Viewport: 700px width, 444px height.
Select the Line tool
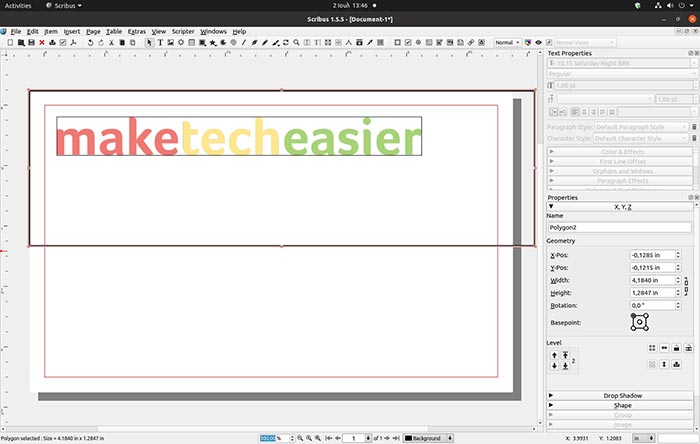click(x=244, y=42)
